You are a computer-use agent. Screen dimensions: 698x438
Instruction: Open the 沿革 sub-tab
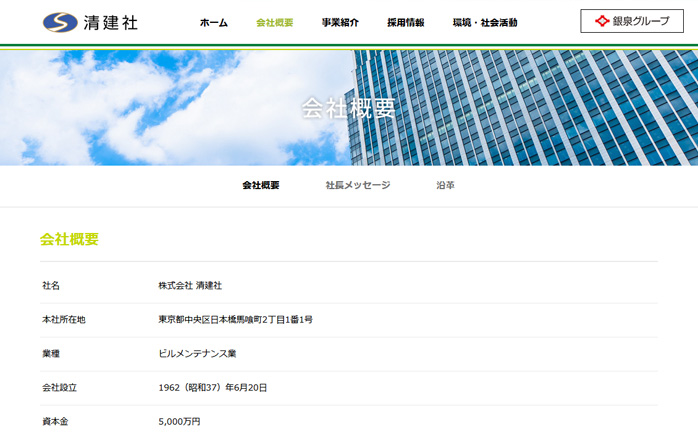(x=445, y=185)
